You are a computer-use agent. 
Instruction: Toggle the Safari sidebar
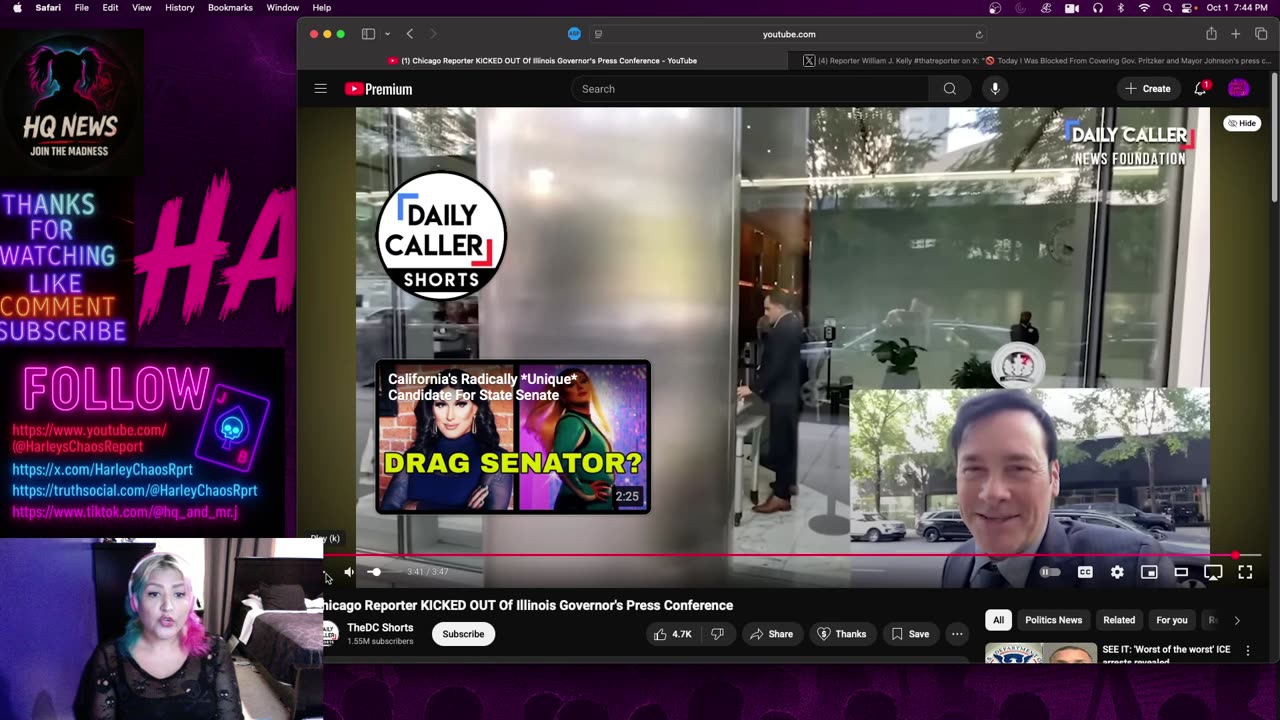click(x=368, y=34)
